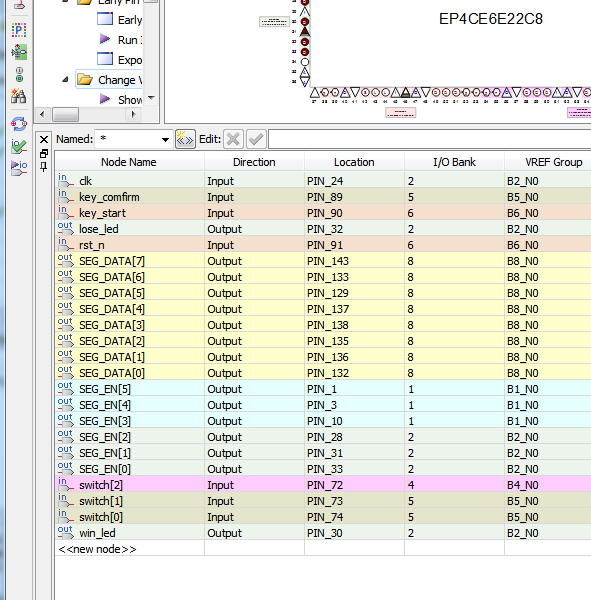
Task: Sort by the I/O Bank column header
Action: tap(454, 162)
